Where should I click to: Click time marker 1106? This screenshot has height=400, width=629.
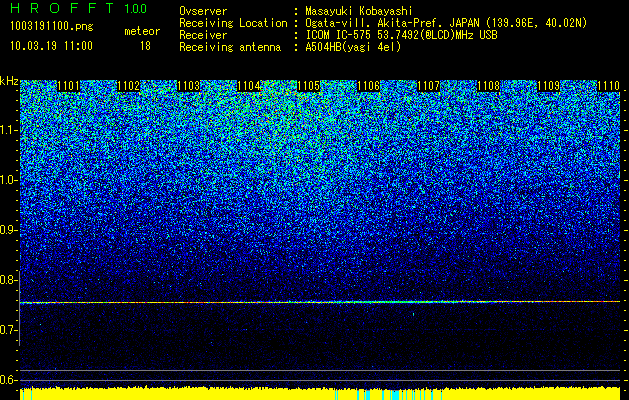coord(368,86)
